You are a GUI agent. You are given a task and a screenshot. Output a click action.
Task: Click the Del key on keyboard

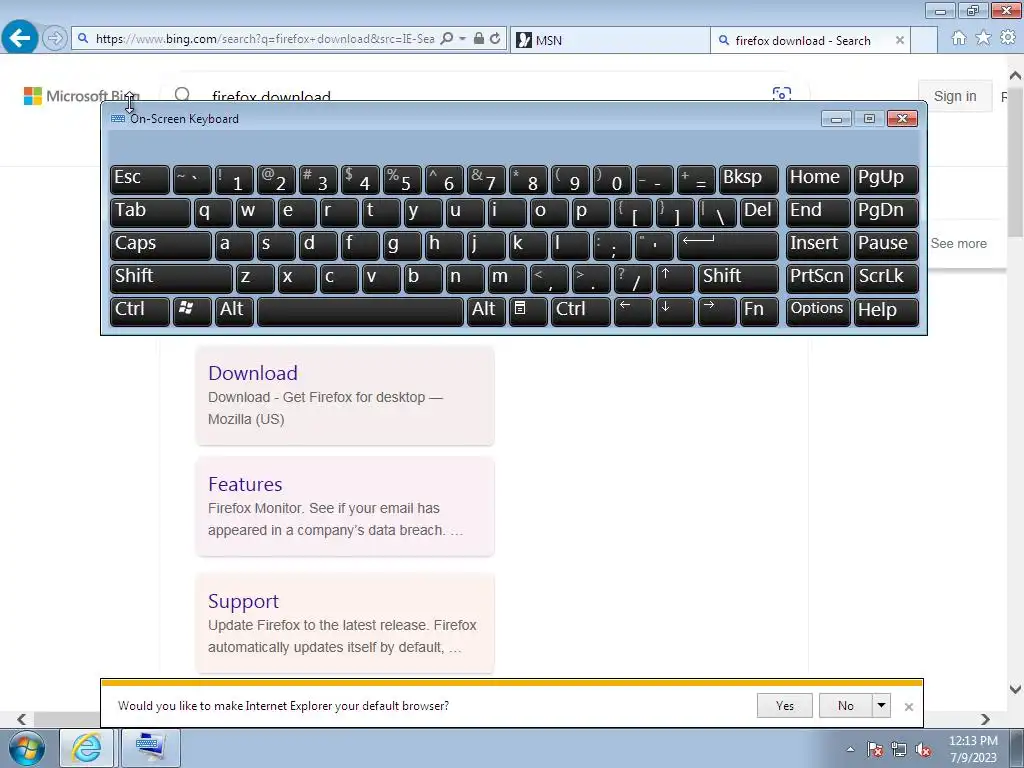pyautogui.click(x=759, y=212)
